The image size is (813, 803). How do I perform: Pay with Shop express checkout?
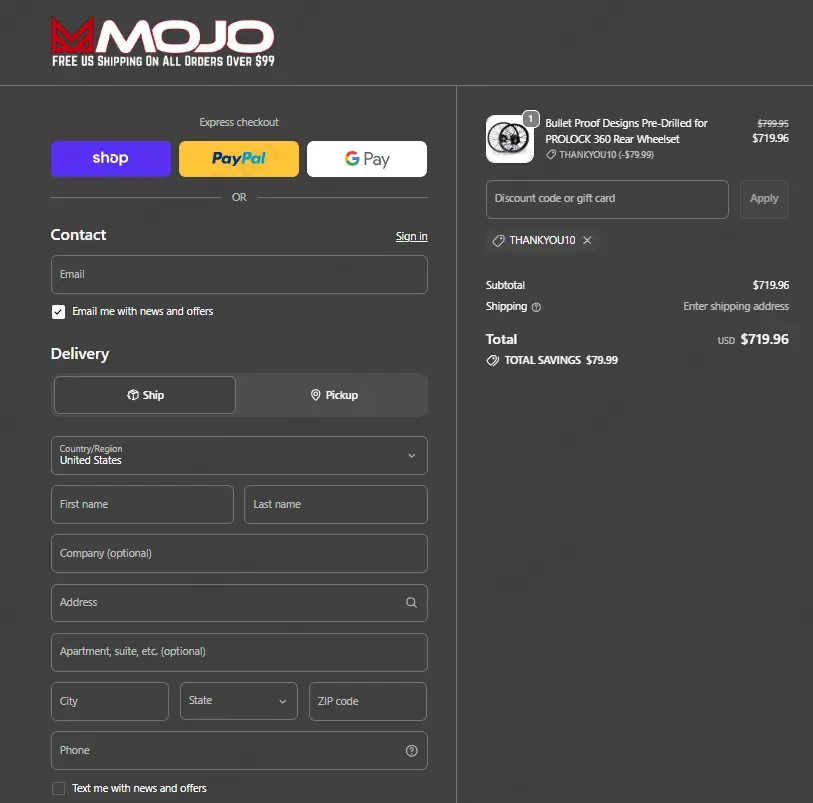(110, 159)
